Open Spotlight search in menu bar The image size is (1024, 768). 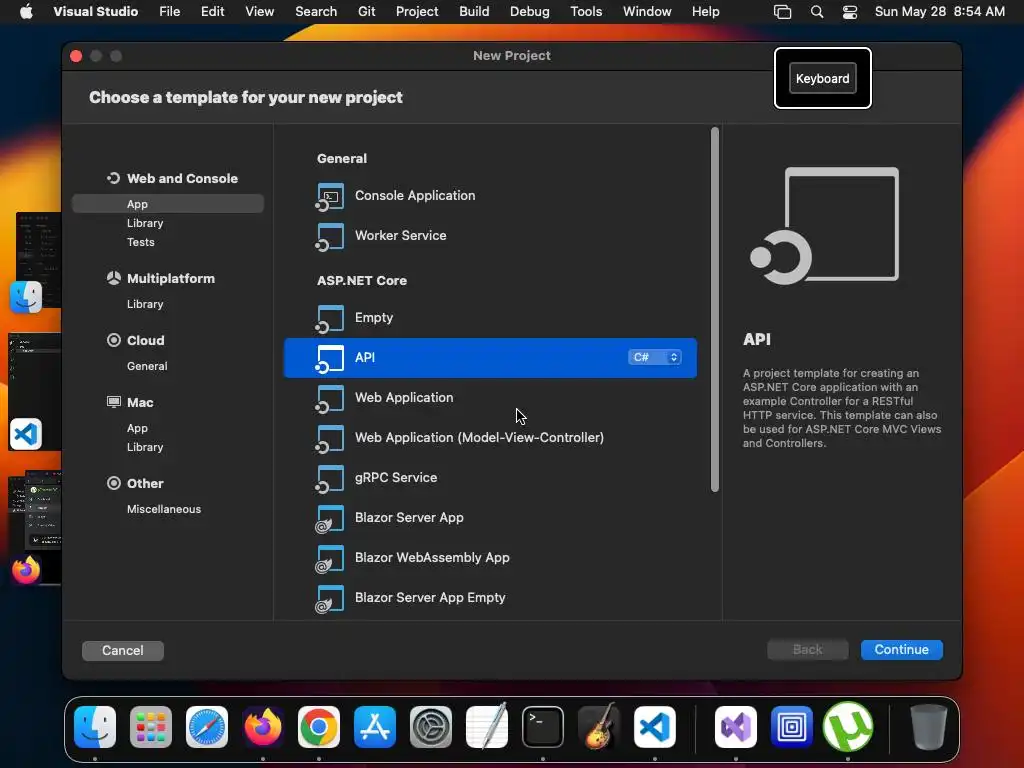pos(816,11)
